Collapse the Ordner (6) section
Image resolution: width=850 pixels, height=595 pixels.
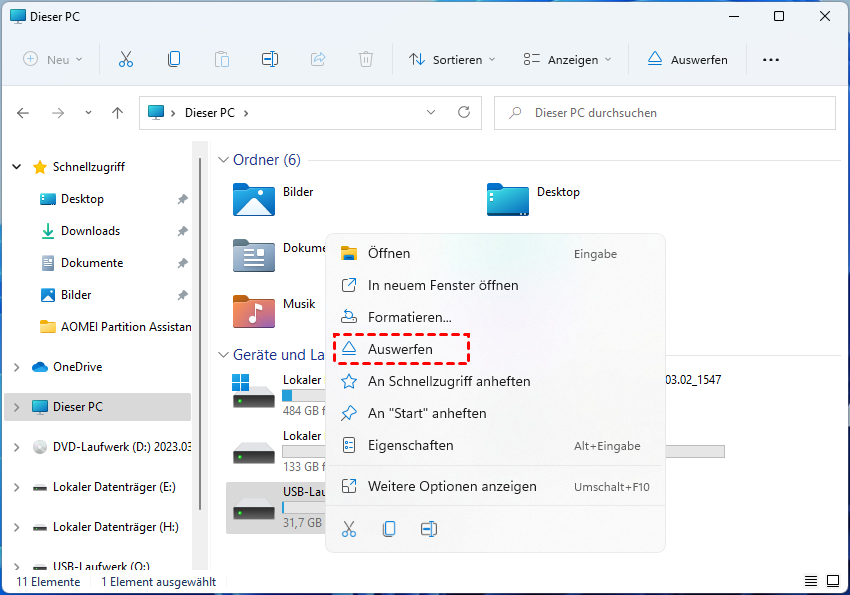coord(223,160)
